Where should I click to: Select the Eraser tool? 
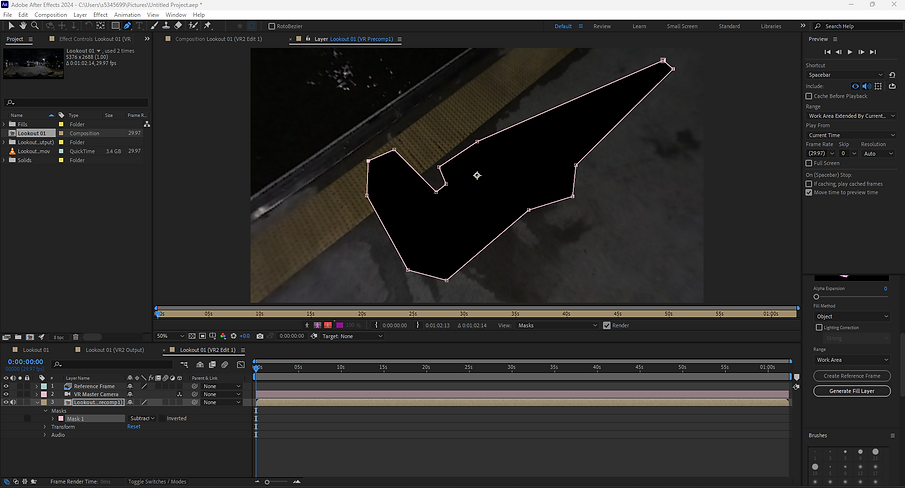tap(178, 25)
